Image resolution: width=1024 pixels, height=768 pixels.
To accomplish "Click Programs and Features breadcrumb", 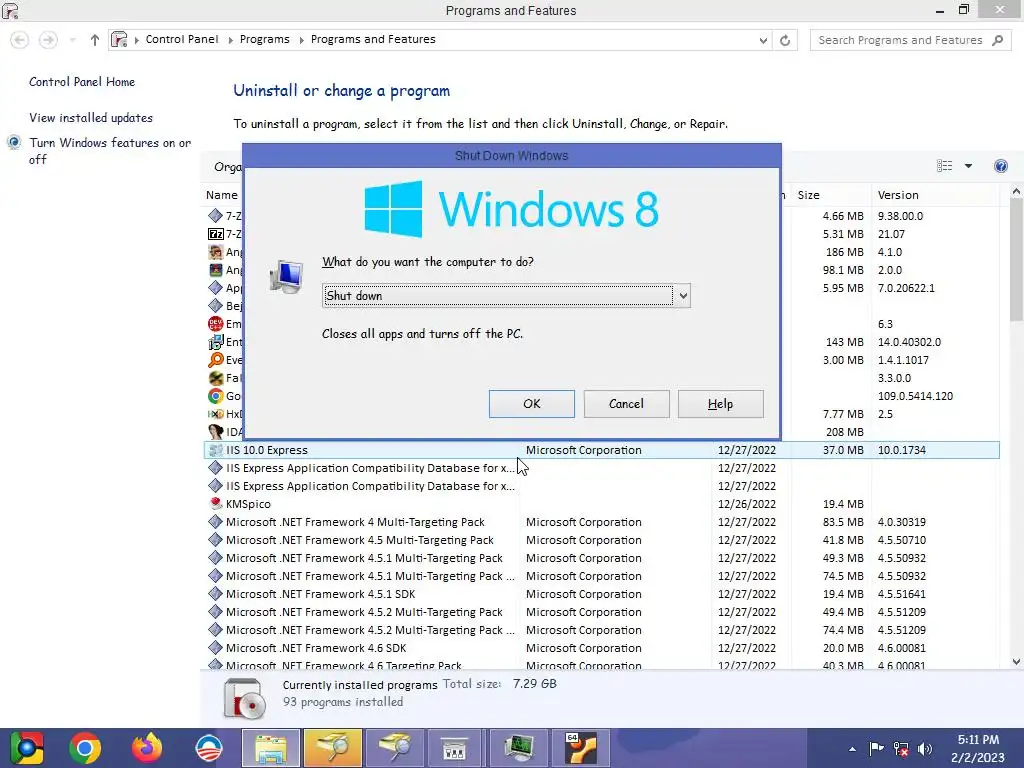I will tap(373, 39).
